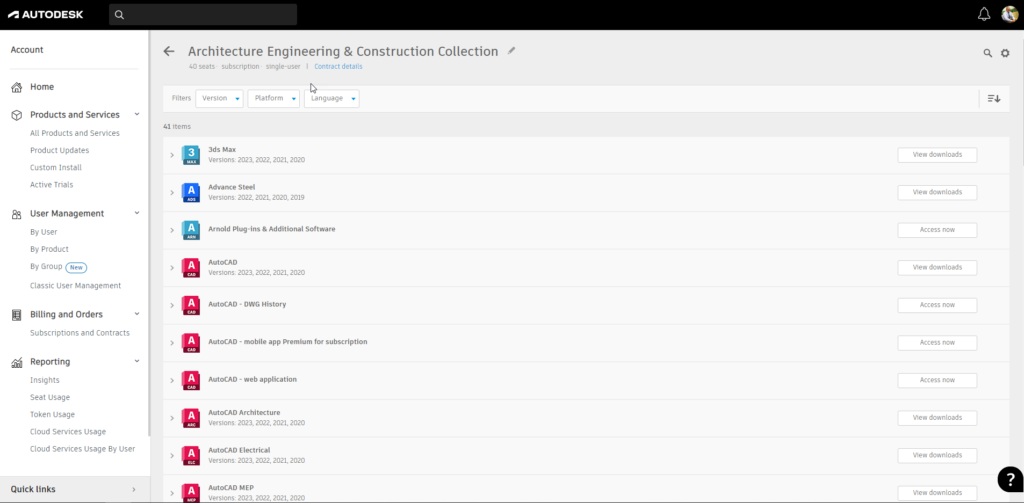
Task: Access now for Arnold Plug-ins
Action: tap(937, 230)
